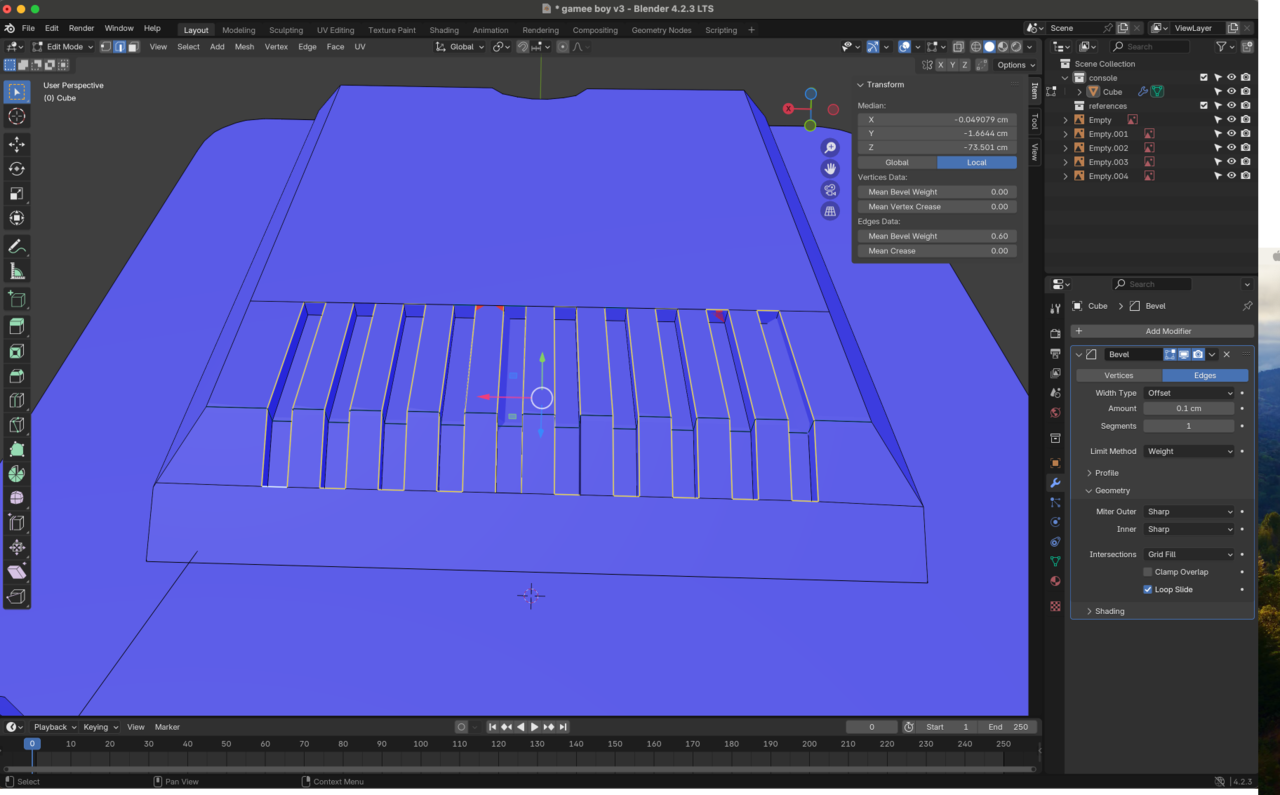Disable the Loop Slide checkbox
This screenshot has width=1280, height=795.
point(1148,590)
